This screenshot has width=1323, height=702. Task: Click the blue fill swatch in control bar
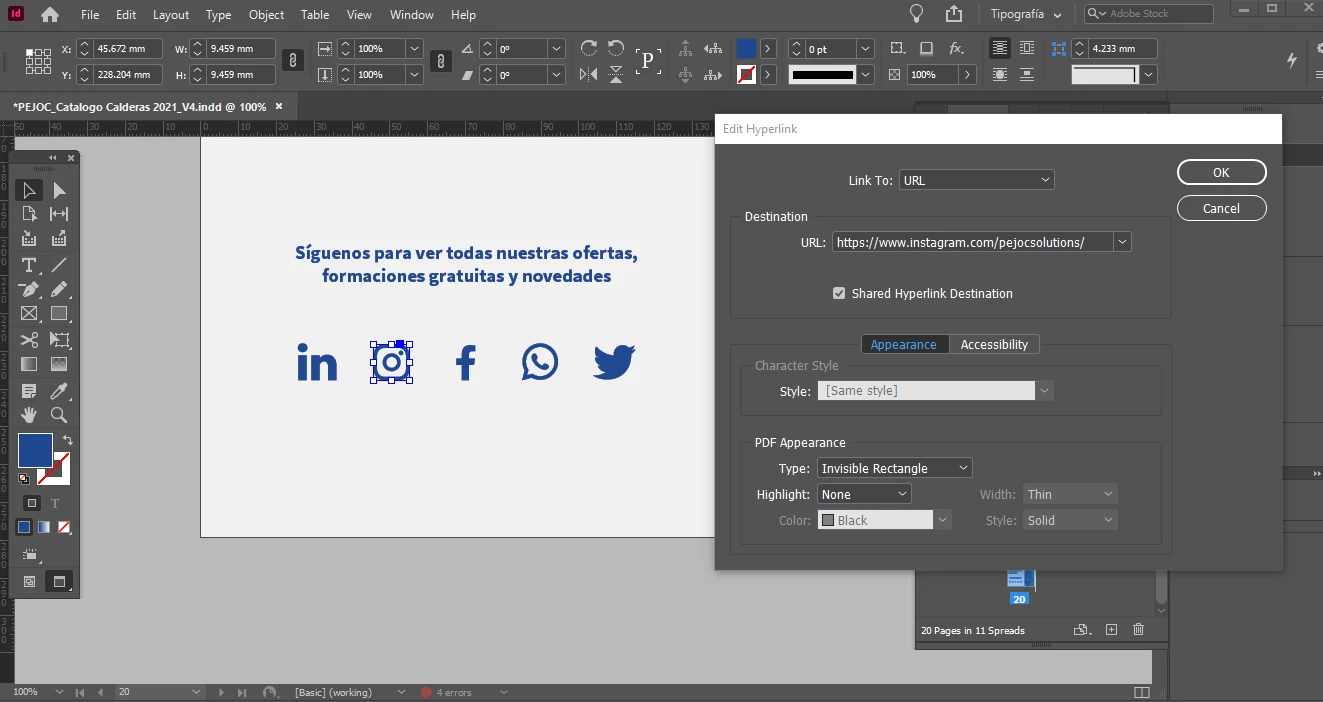746,48
